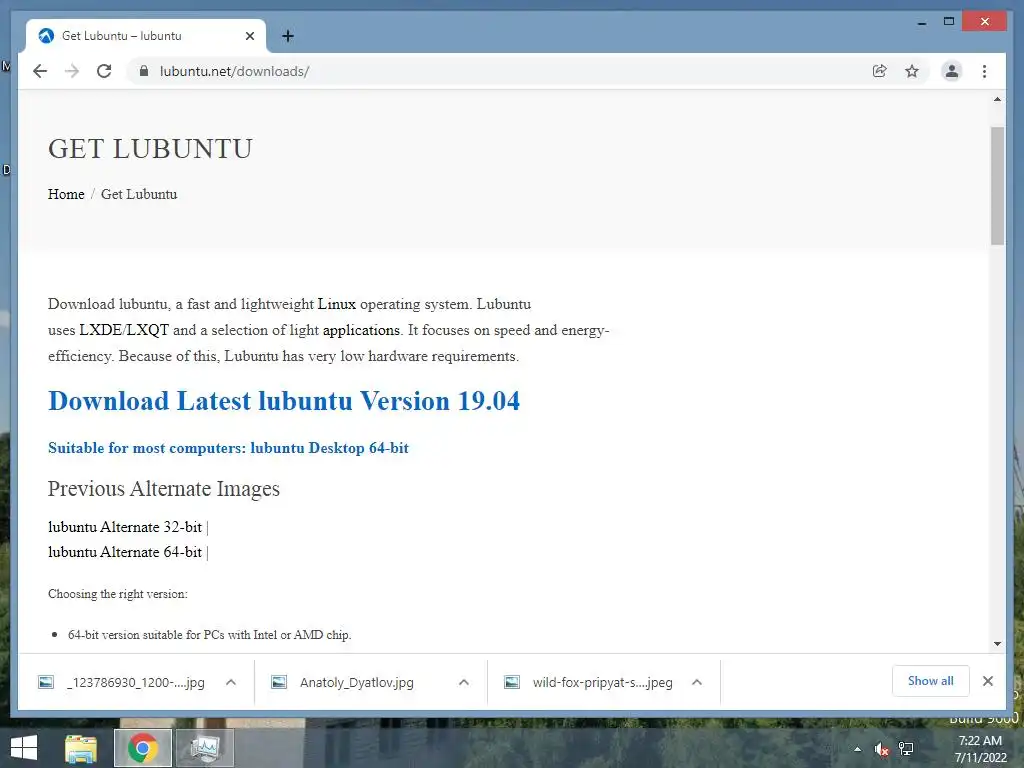Open the Chrome profile avatar menu
This screenshot has width=1024, height=768.
pyautogui.click(x=952, y=71)
